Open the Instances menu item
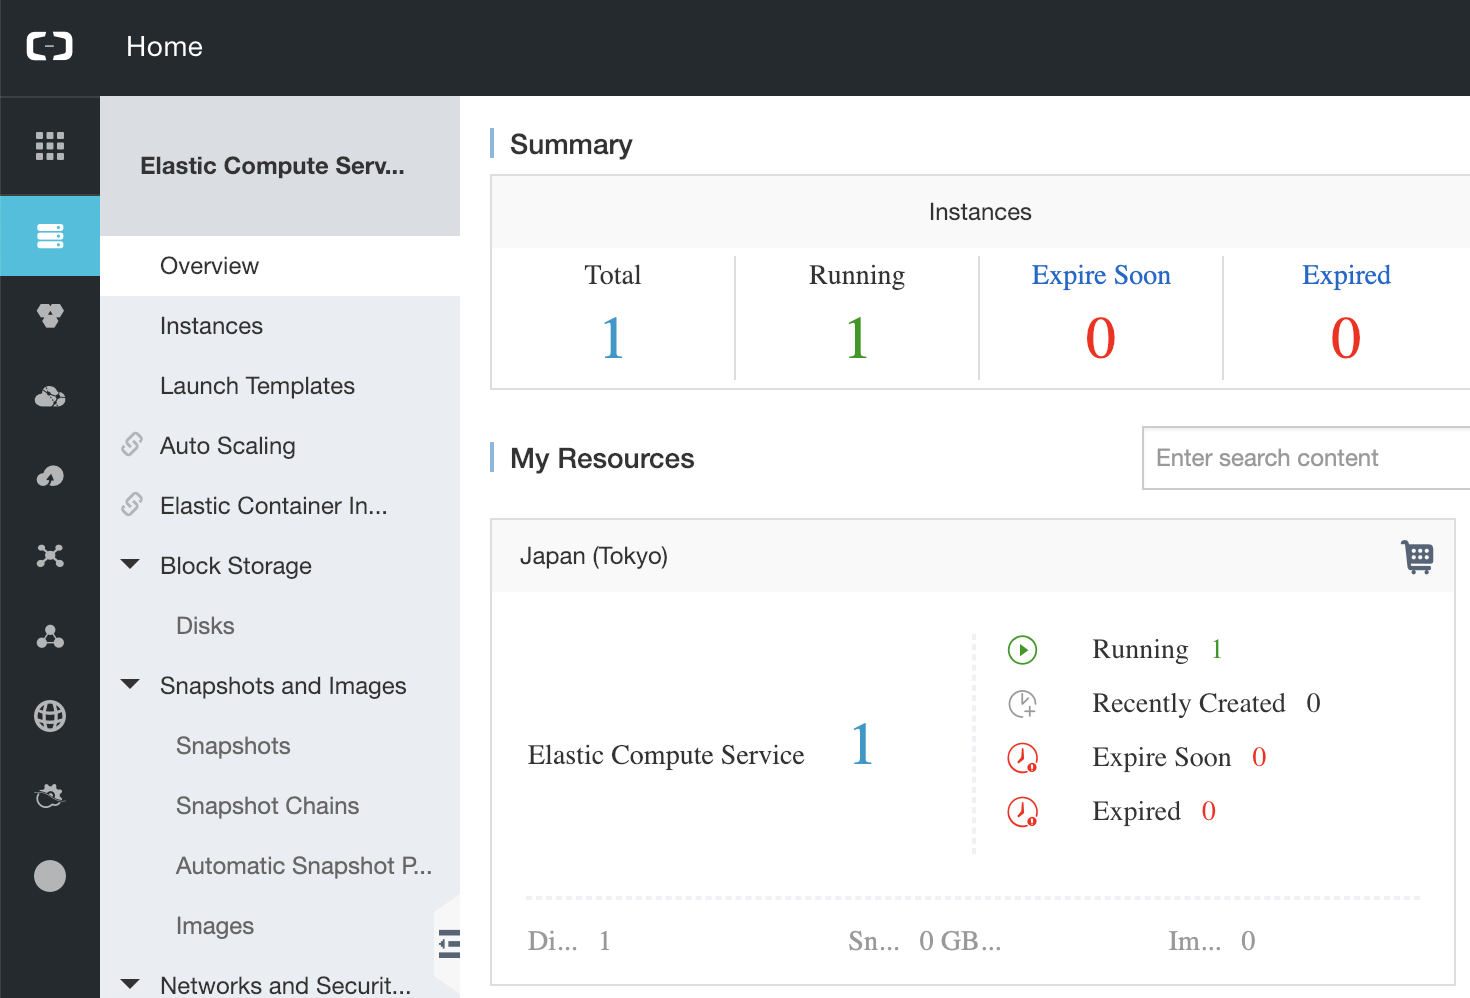Viewport: 1470px width, 998px height. pos(211,326)
